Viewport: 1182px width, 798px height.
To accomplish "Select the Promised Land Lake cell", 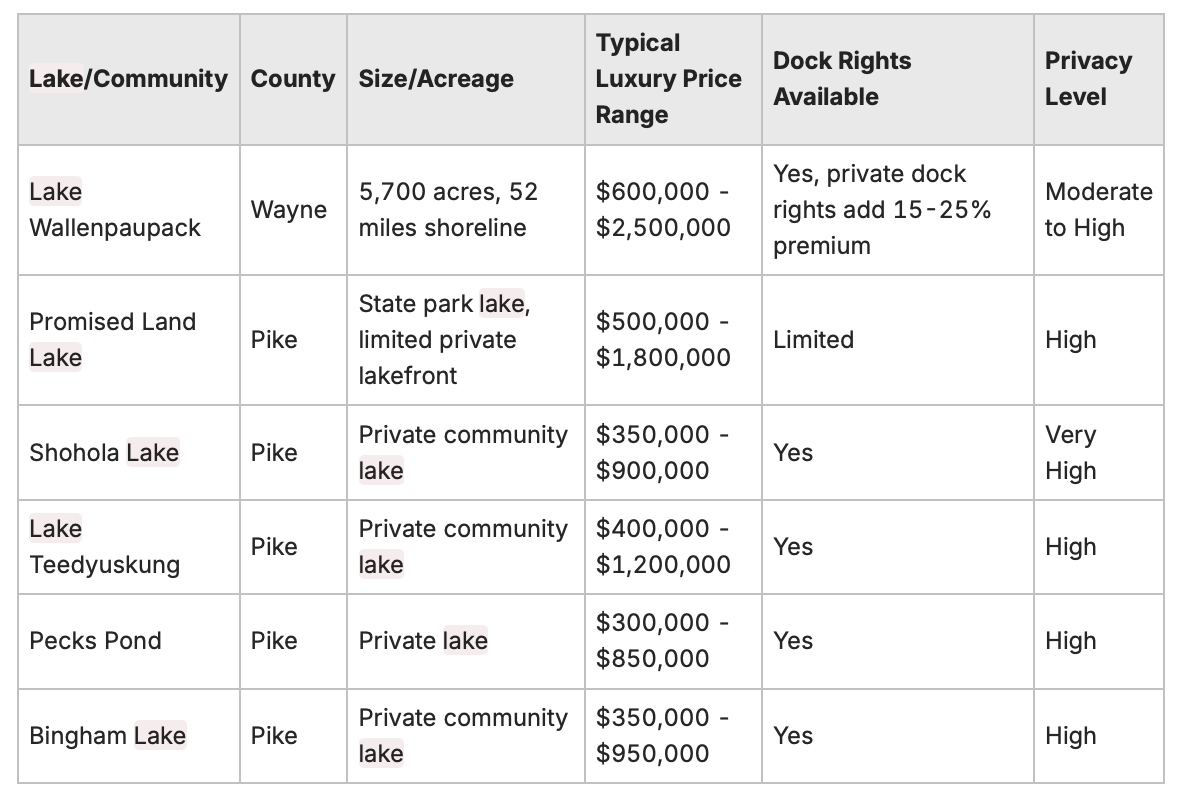I will [112, 340].
